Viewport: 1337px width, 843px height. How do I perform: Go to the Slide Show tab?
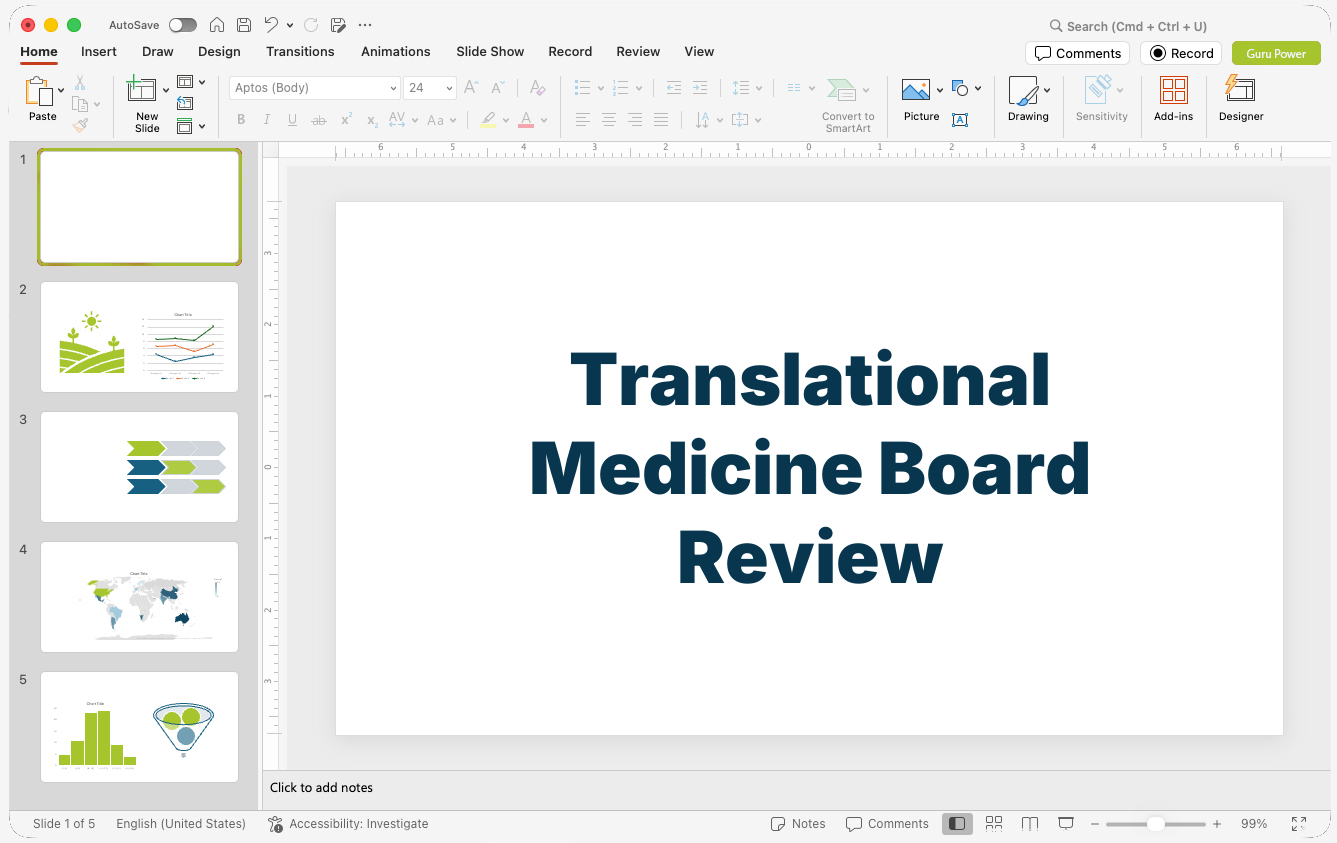(490, 52)
